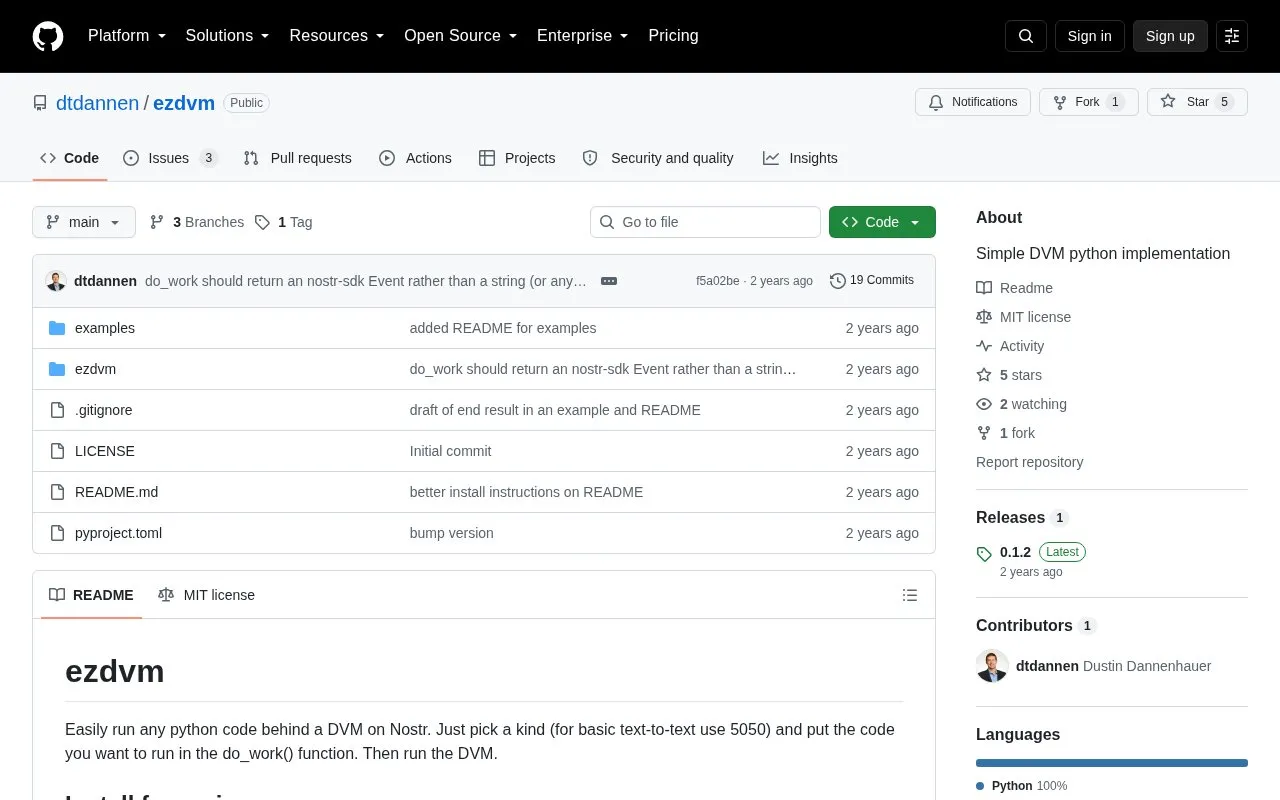Star the ezdvm repository

[1197, 102]
